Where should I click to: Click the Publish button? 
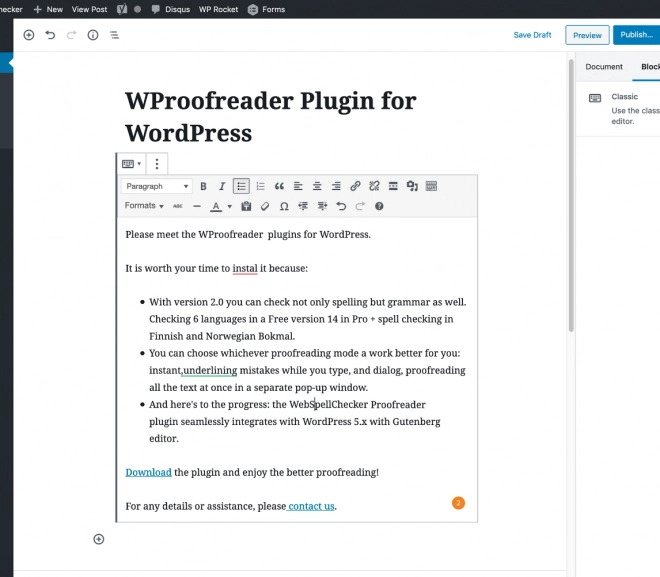[636, 35]
